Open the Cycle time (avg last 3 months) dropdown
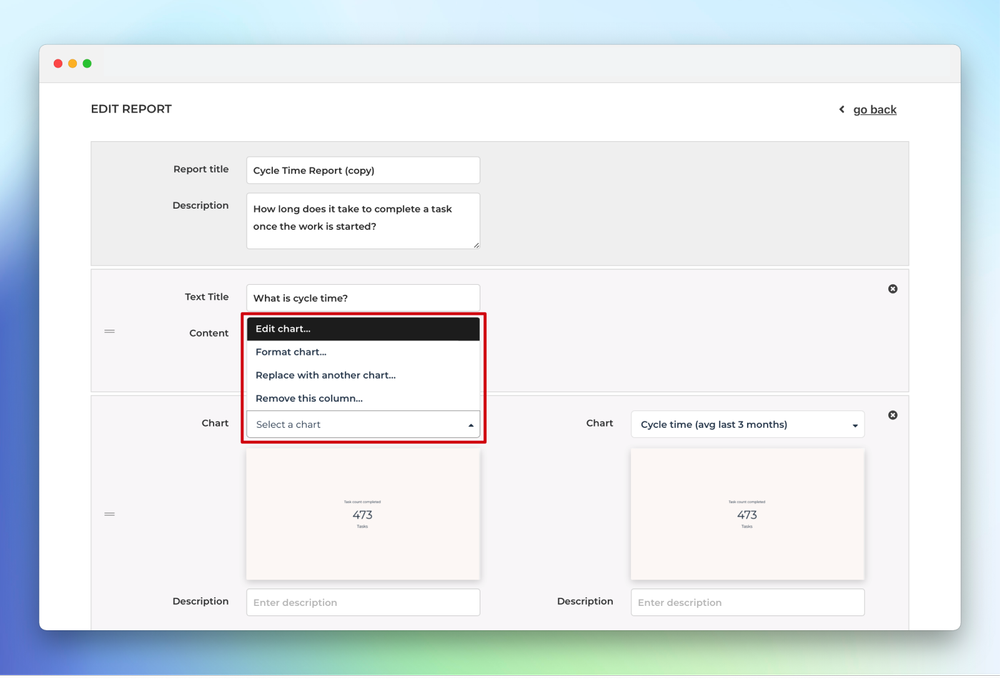Screen dimensions: 1000x684 pos(747,425)
